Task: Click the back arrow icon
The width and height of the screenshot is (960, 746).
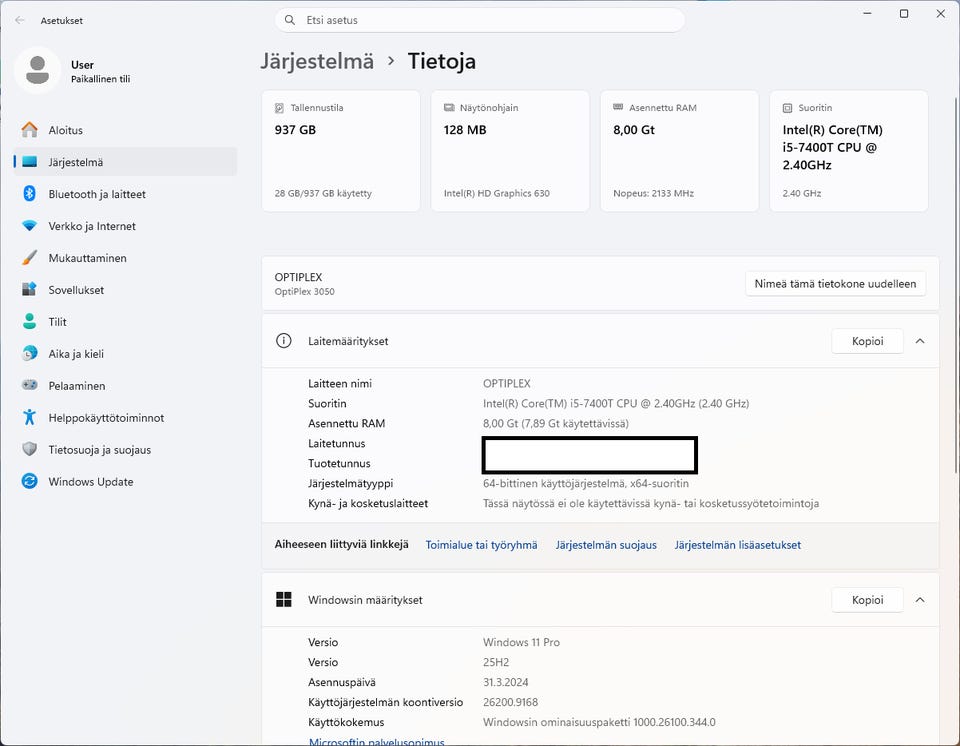Action: coord(20,20)
